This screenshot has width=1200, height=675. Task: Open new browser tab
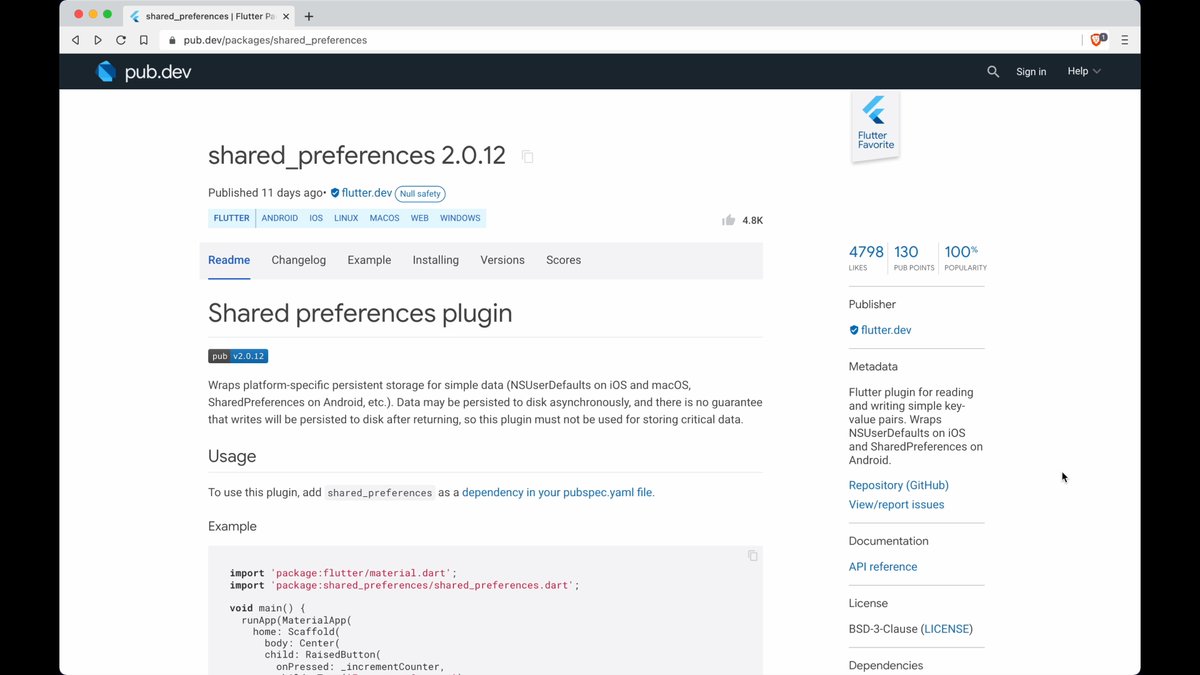pos(309,16)
